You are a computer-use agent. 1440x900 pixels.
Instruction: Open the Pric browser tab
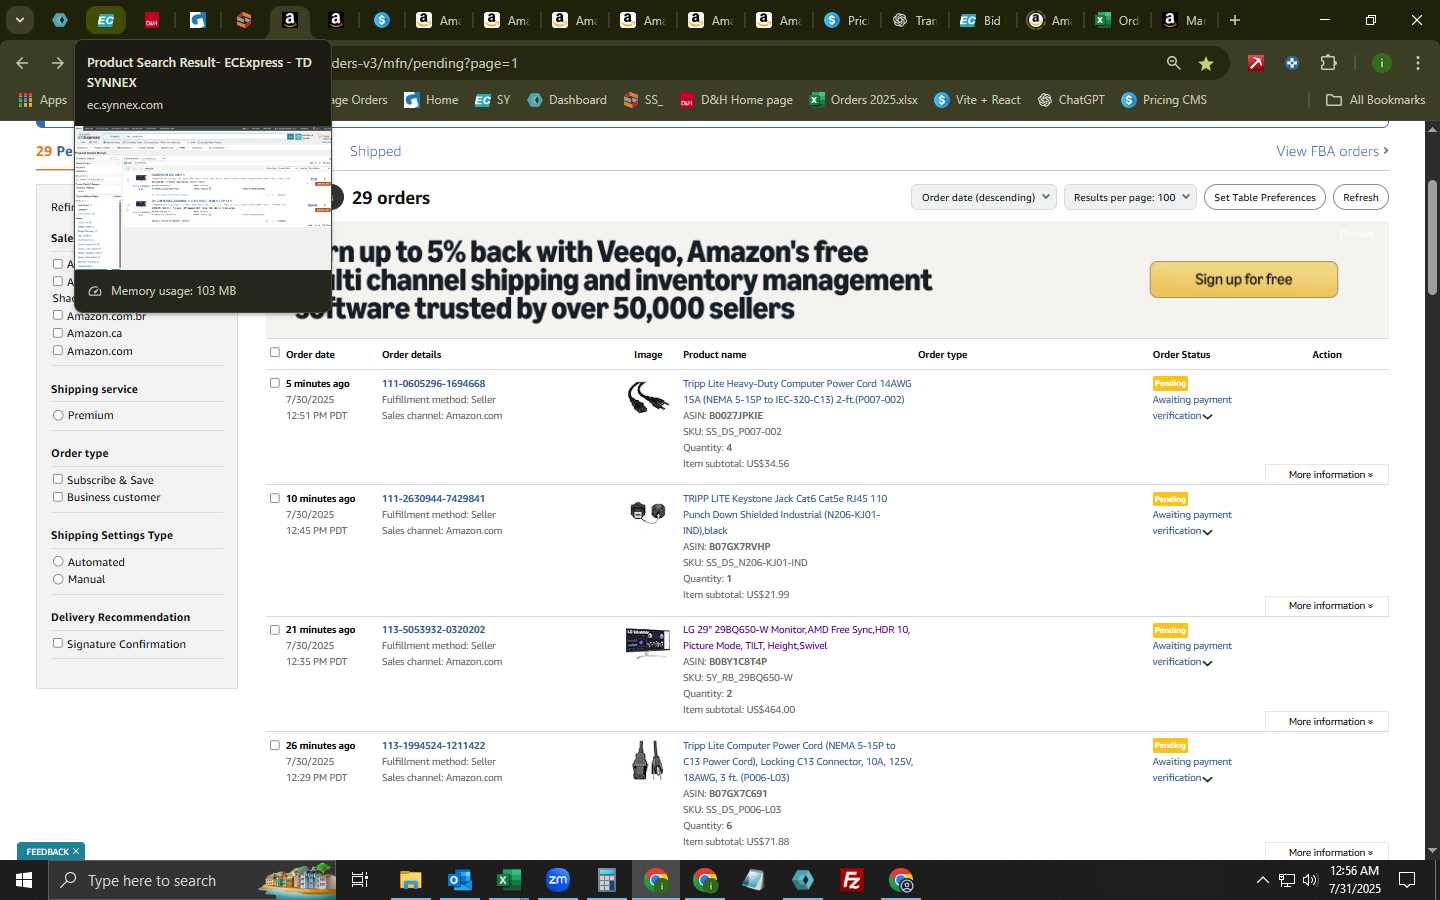845,20
